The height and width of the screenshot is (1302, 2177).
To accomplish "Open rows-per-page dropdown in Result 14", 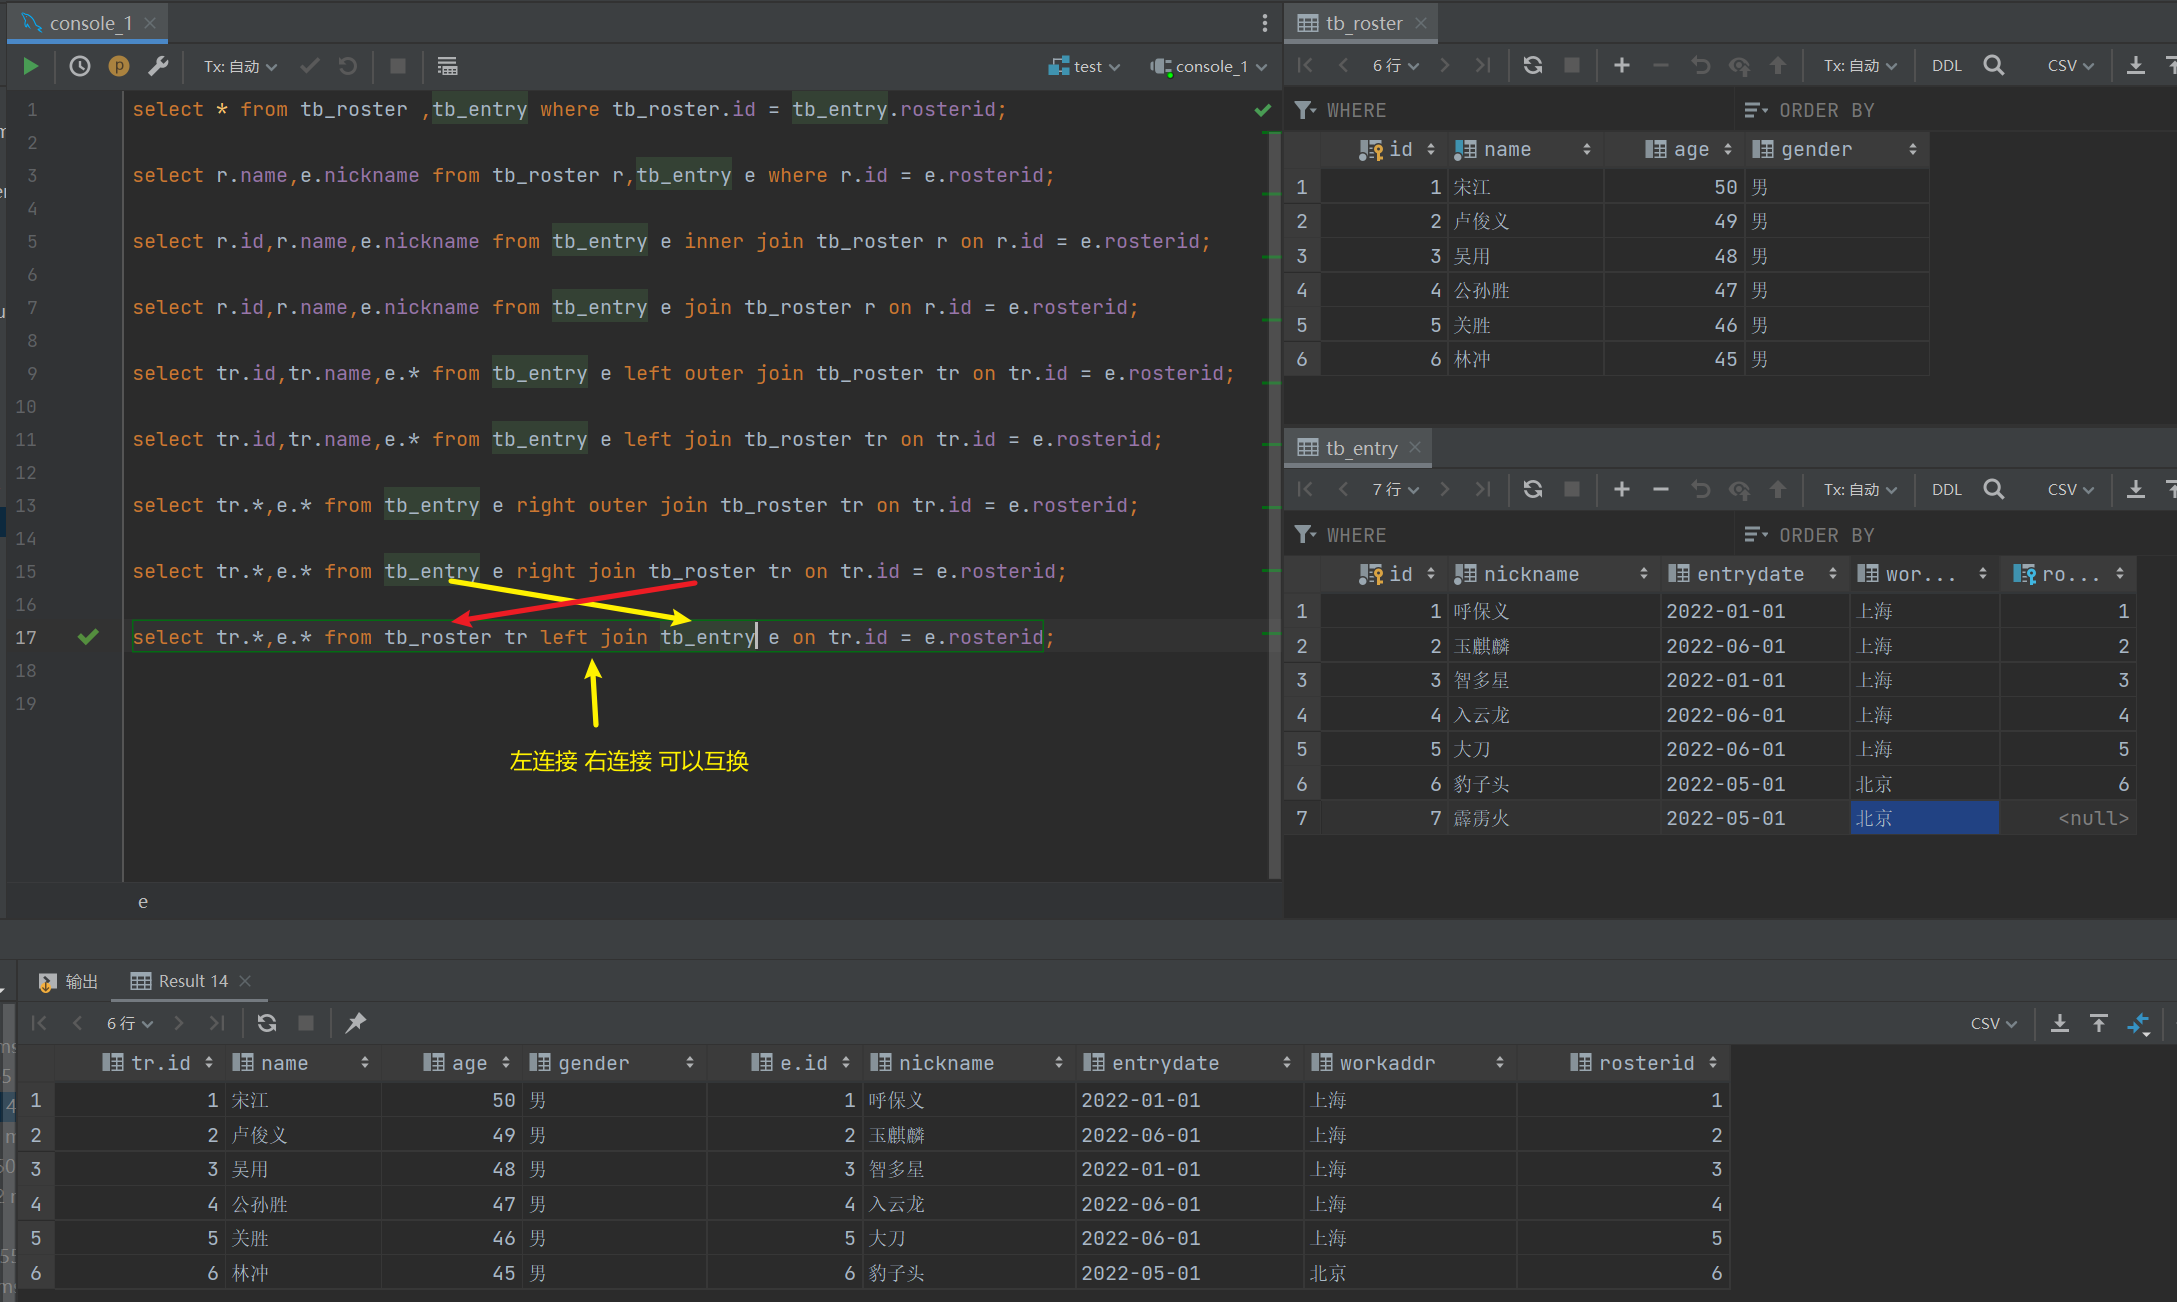I will coord(129,1022).
